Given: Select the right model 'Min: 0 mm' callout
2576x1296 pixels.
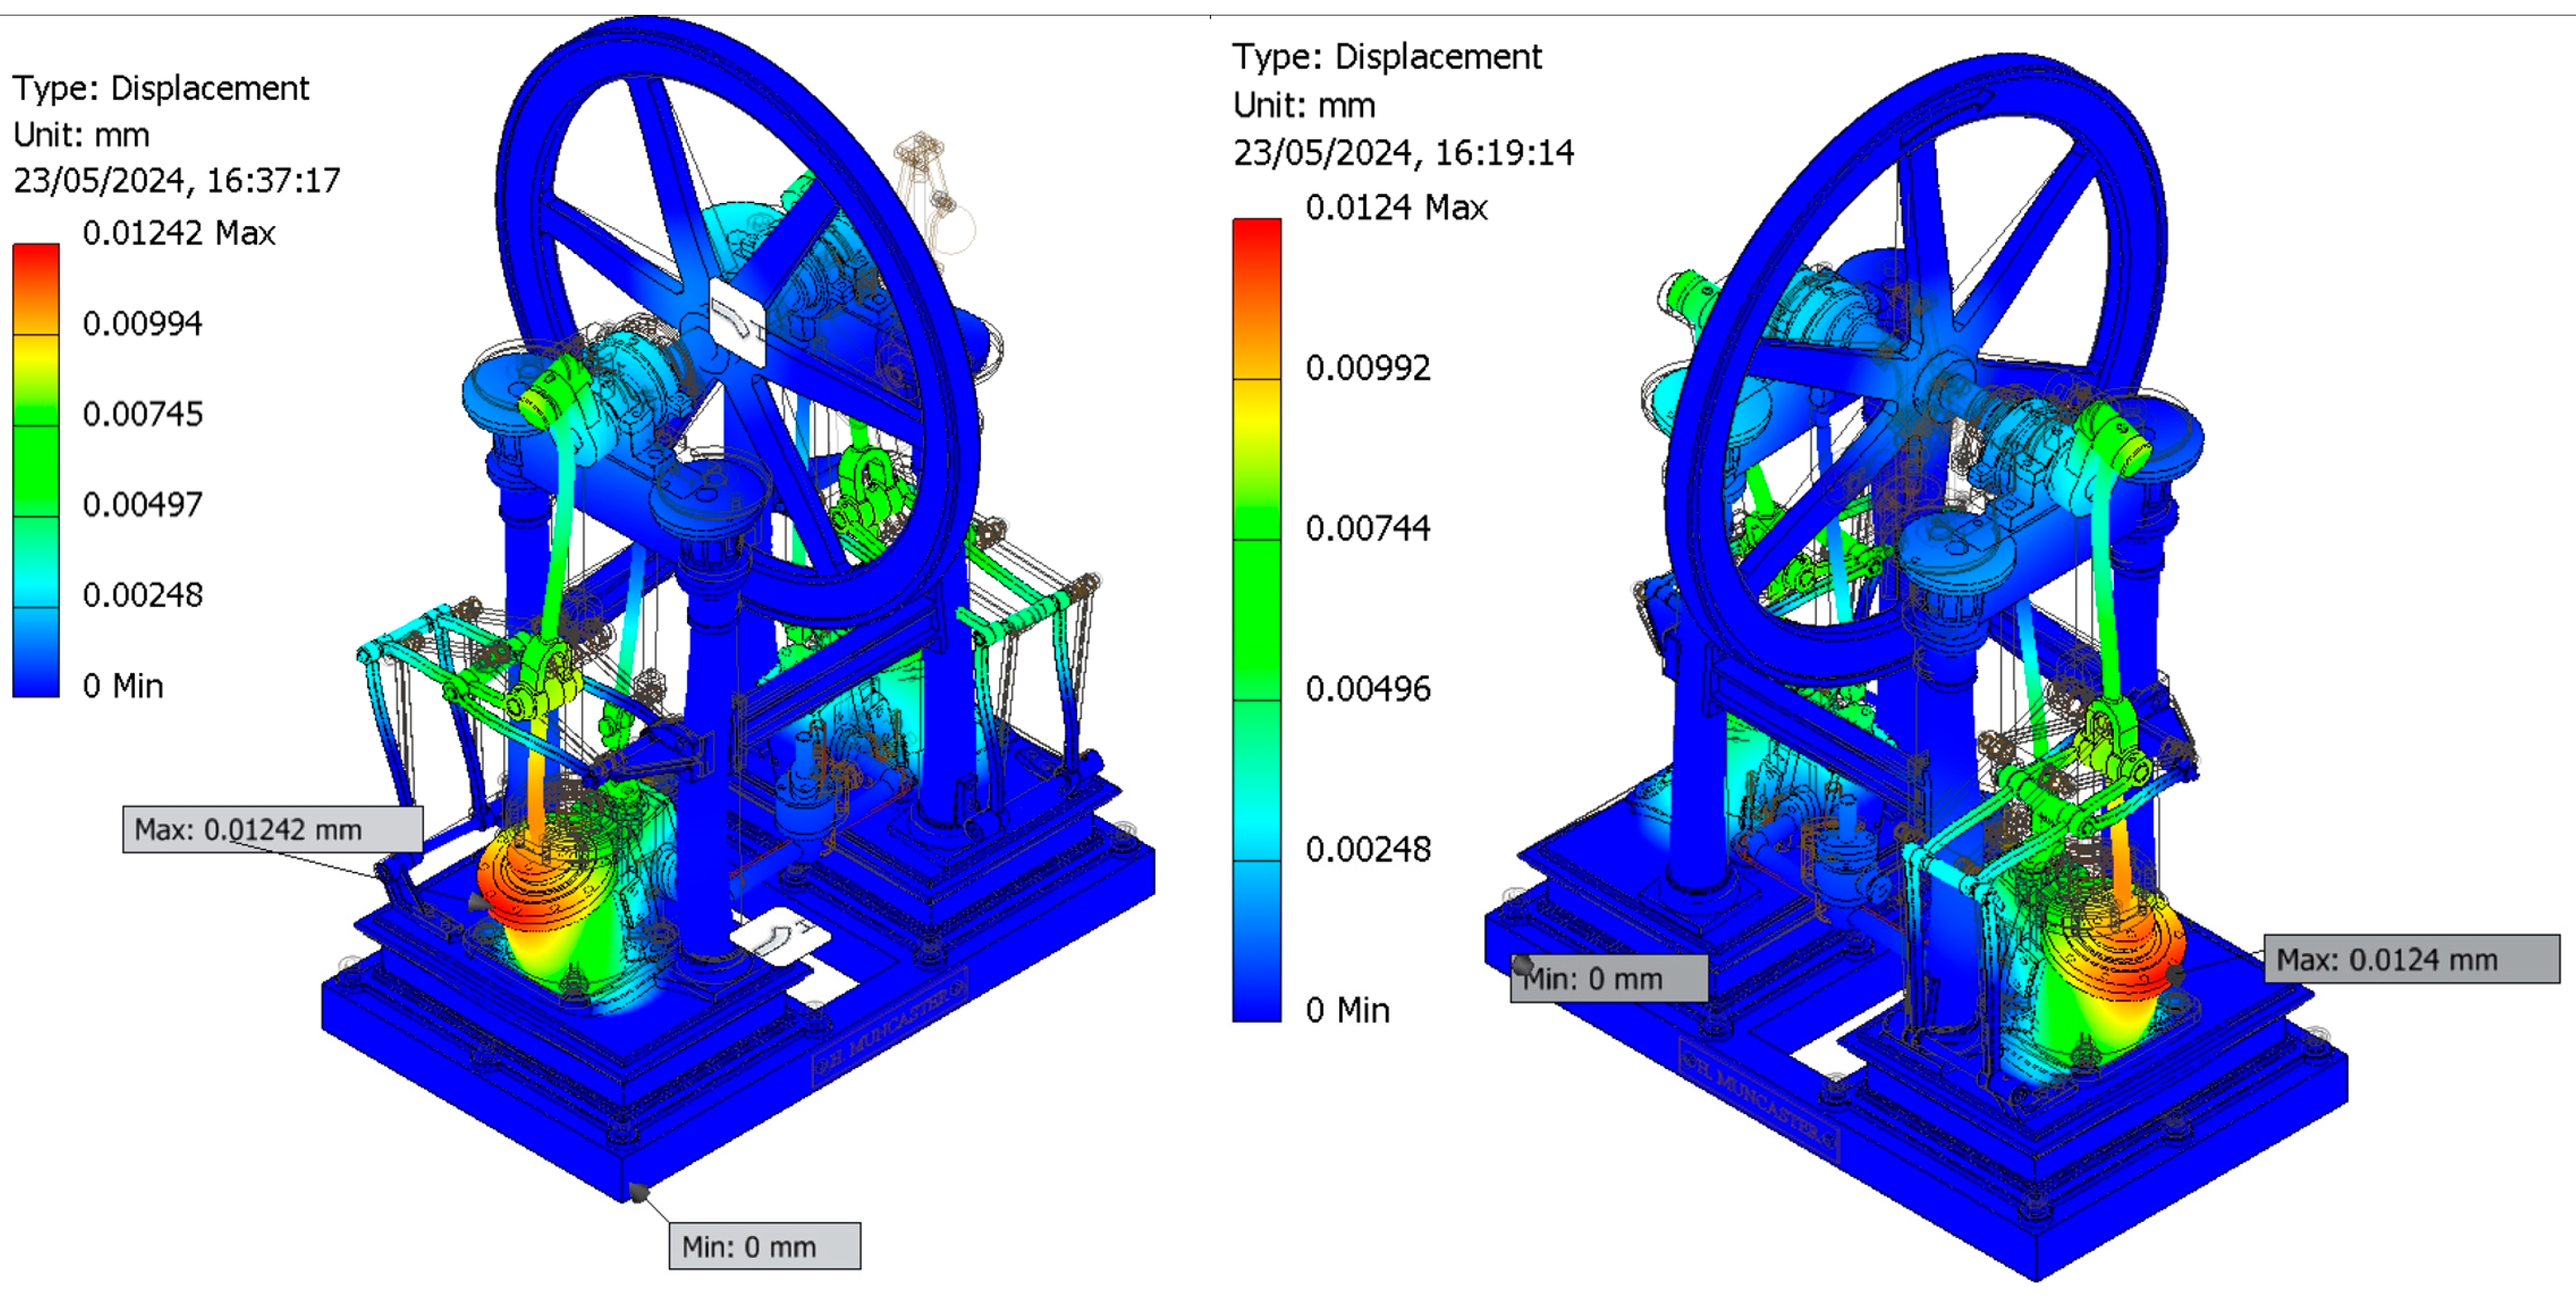Looking at the screenshot, I should click(x=1610, y=978).
